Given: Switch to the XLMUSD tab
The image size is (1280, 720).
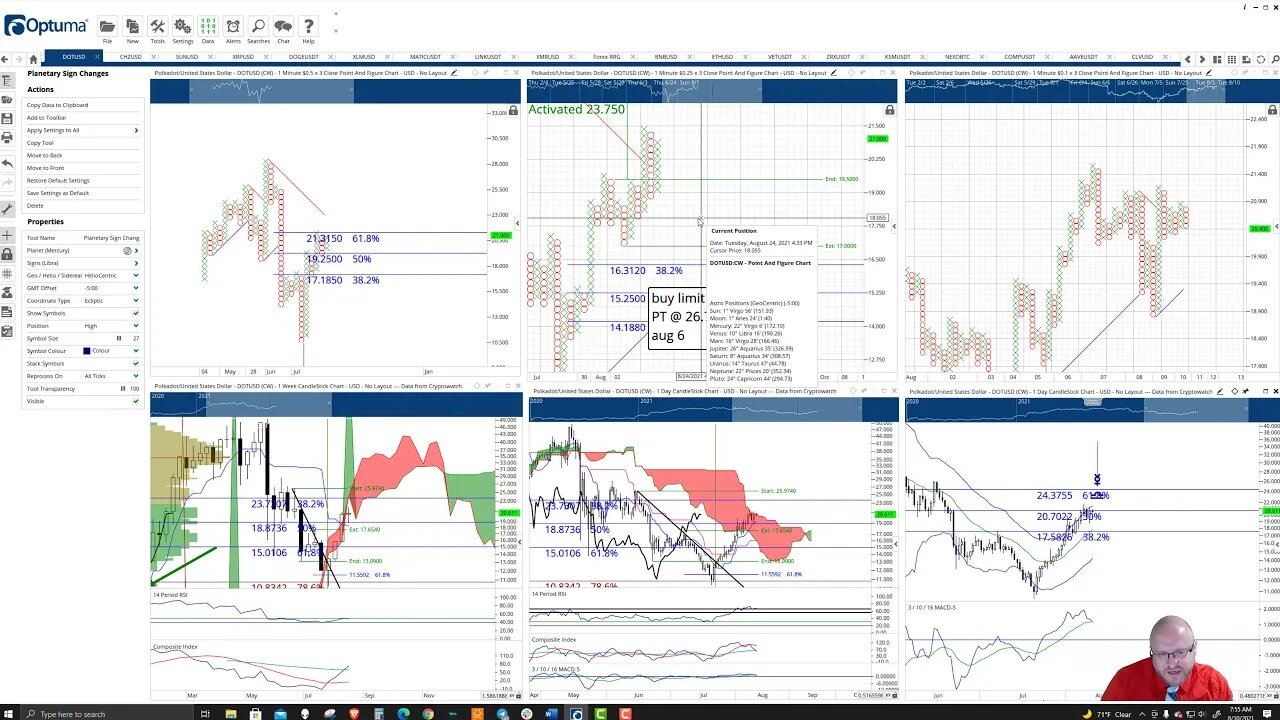Looking at the screenshot, I should click(364, 57).
